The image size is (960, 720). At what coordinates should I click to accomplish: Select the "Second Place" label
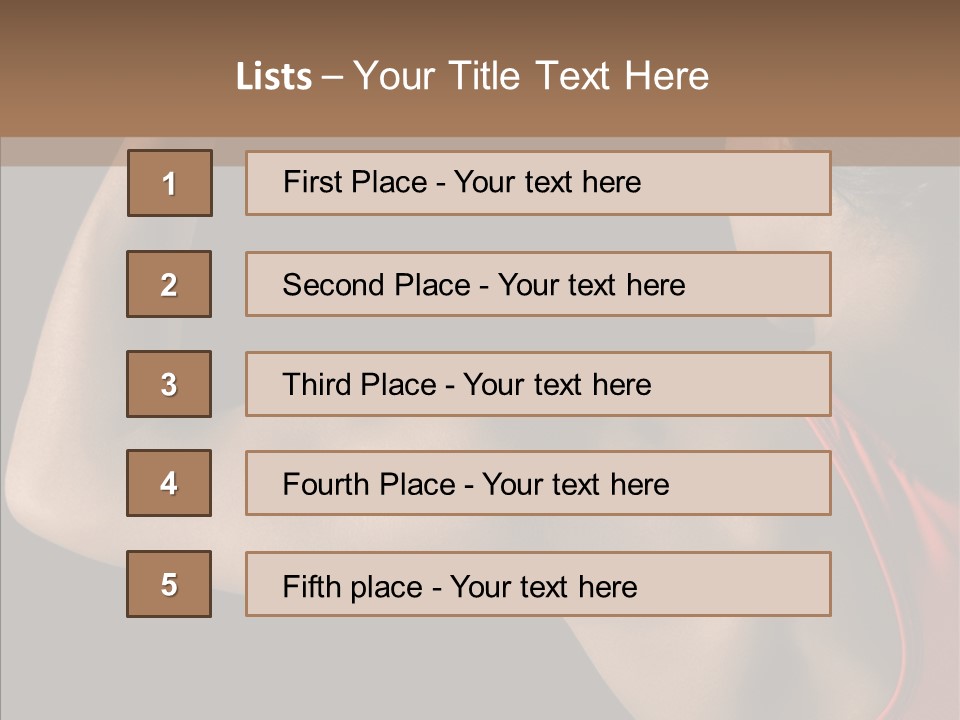(x=376, y=285)
